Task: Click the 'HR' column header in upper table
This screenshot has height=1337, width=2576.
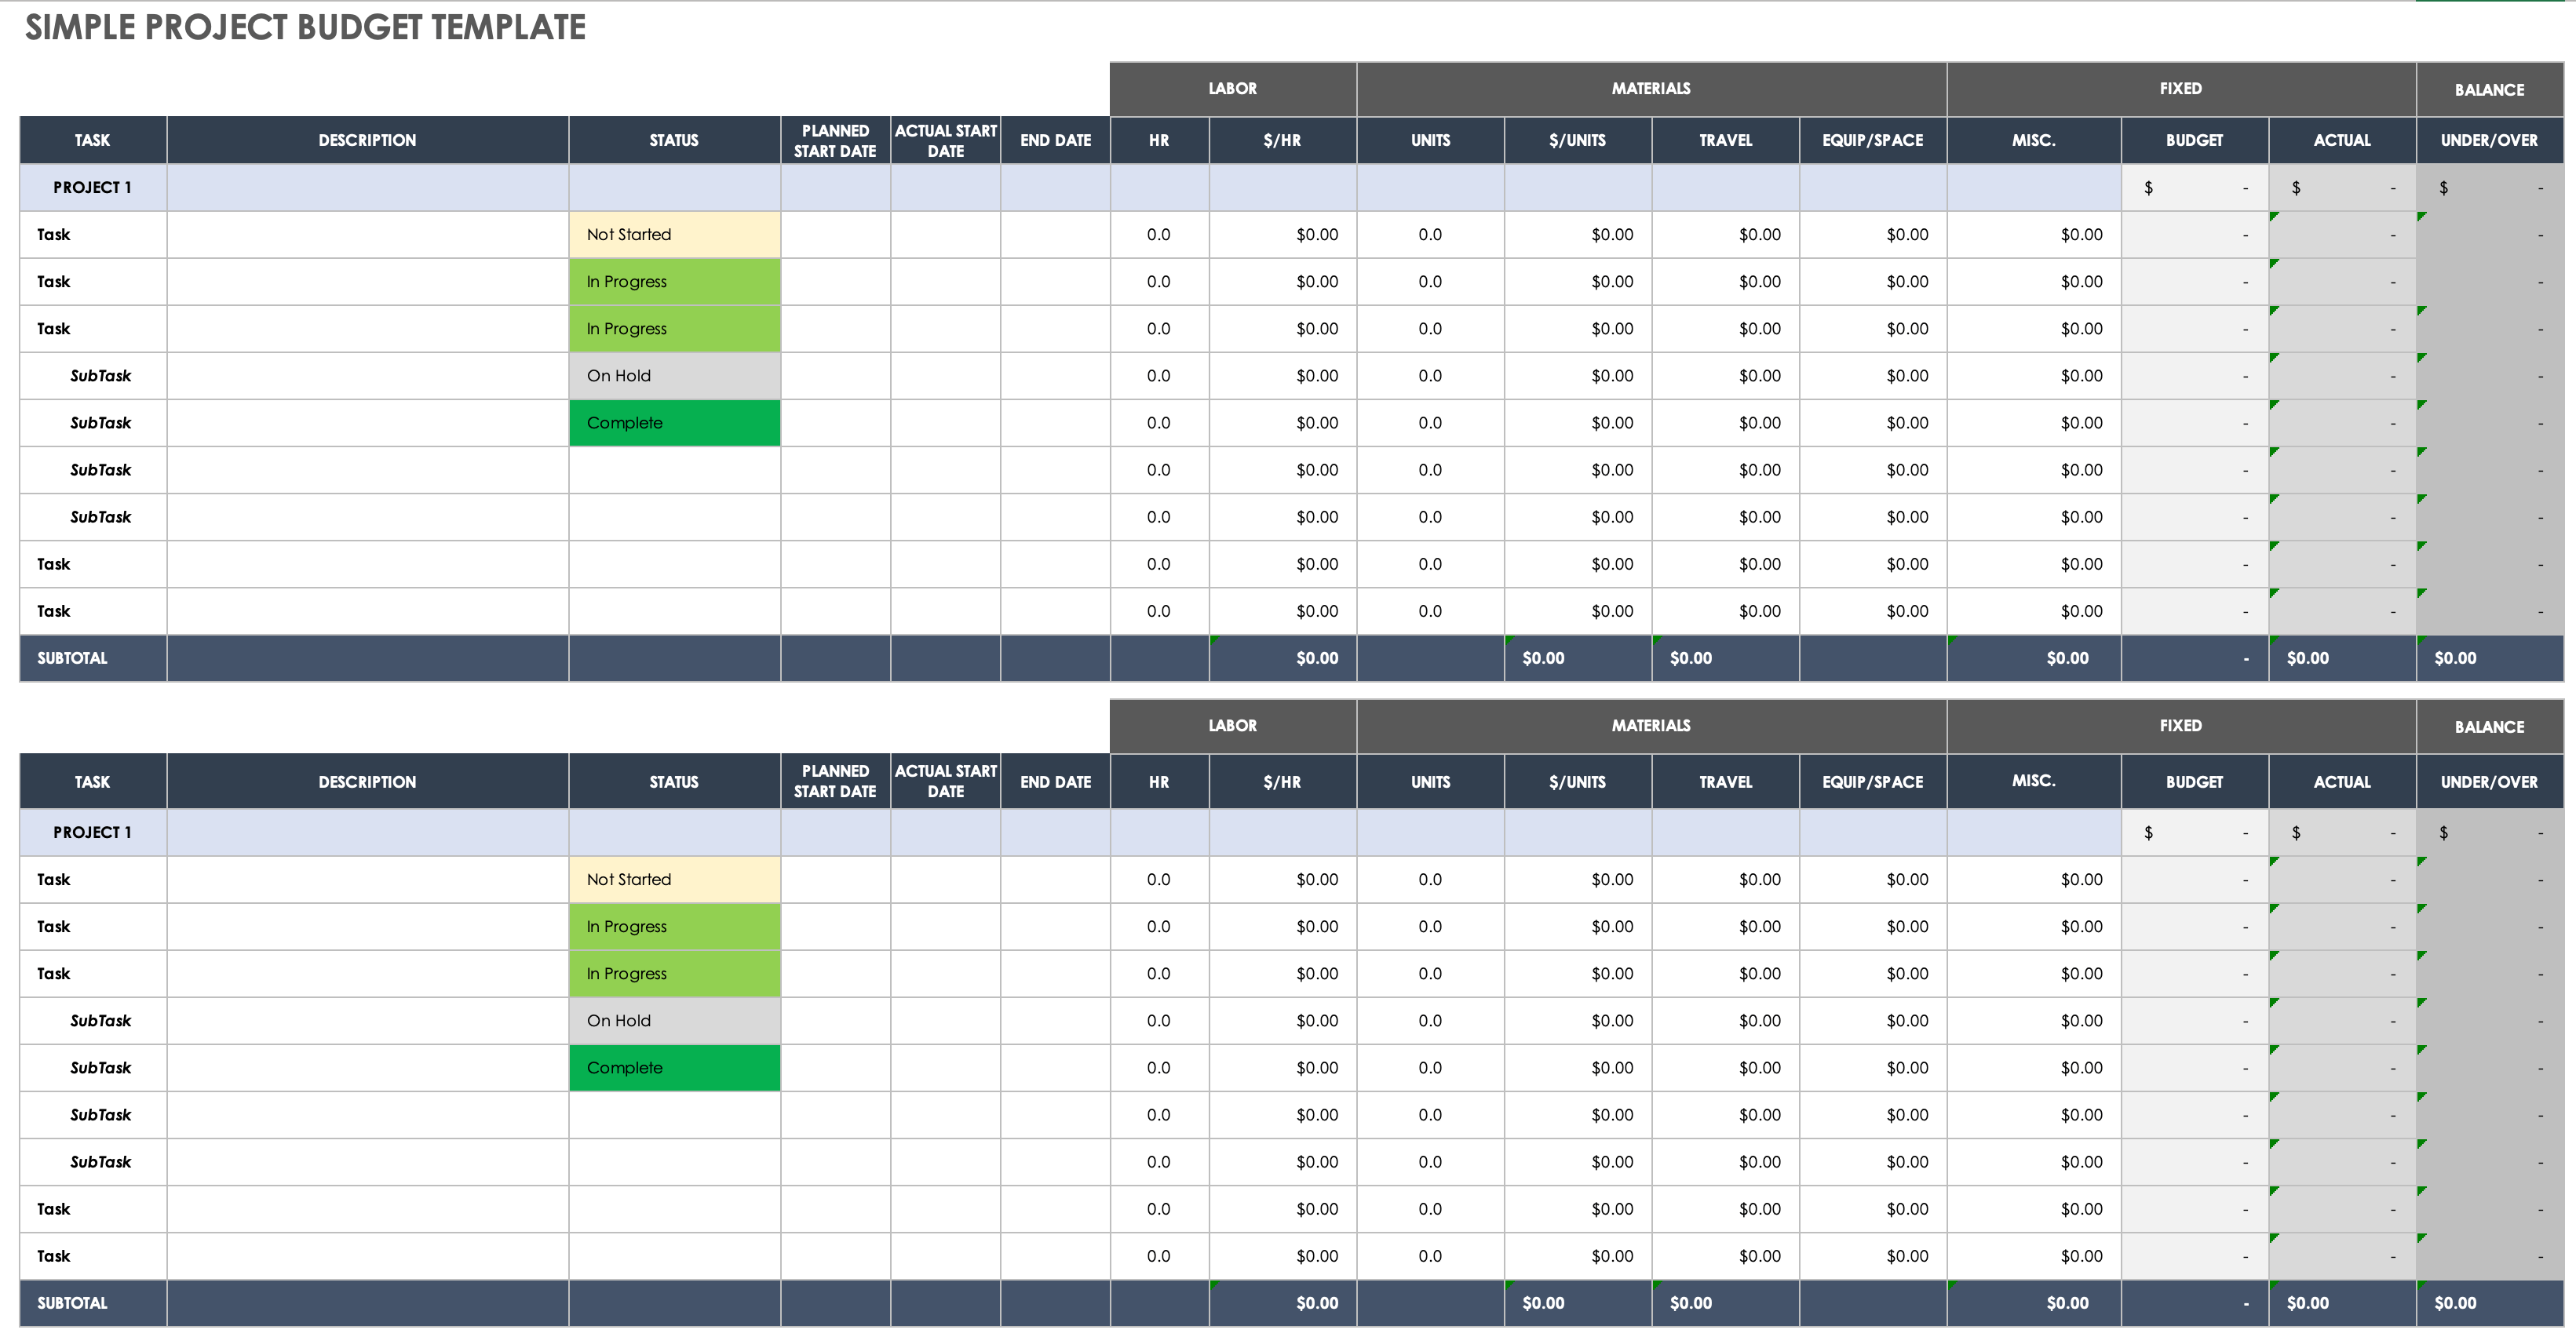Action: coord(1159,140)
